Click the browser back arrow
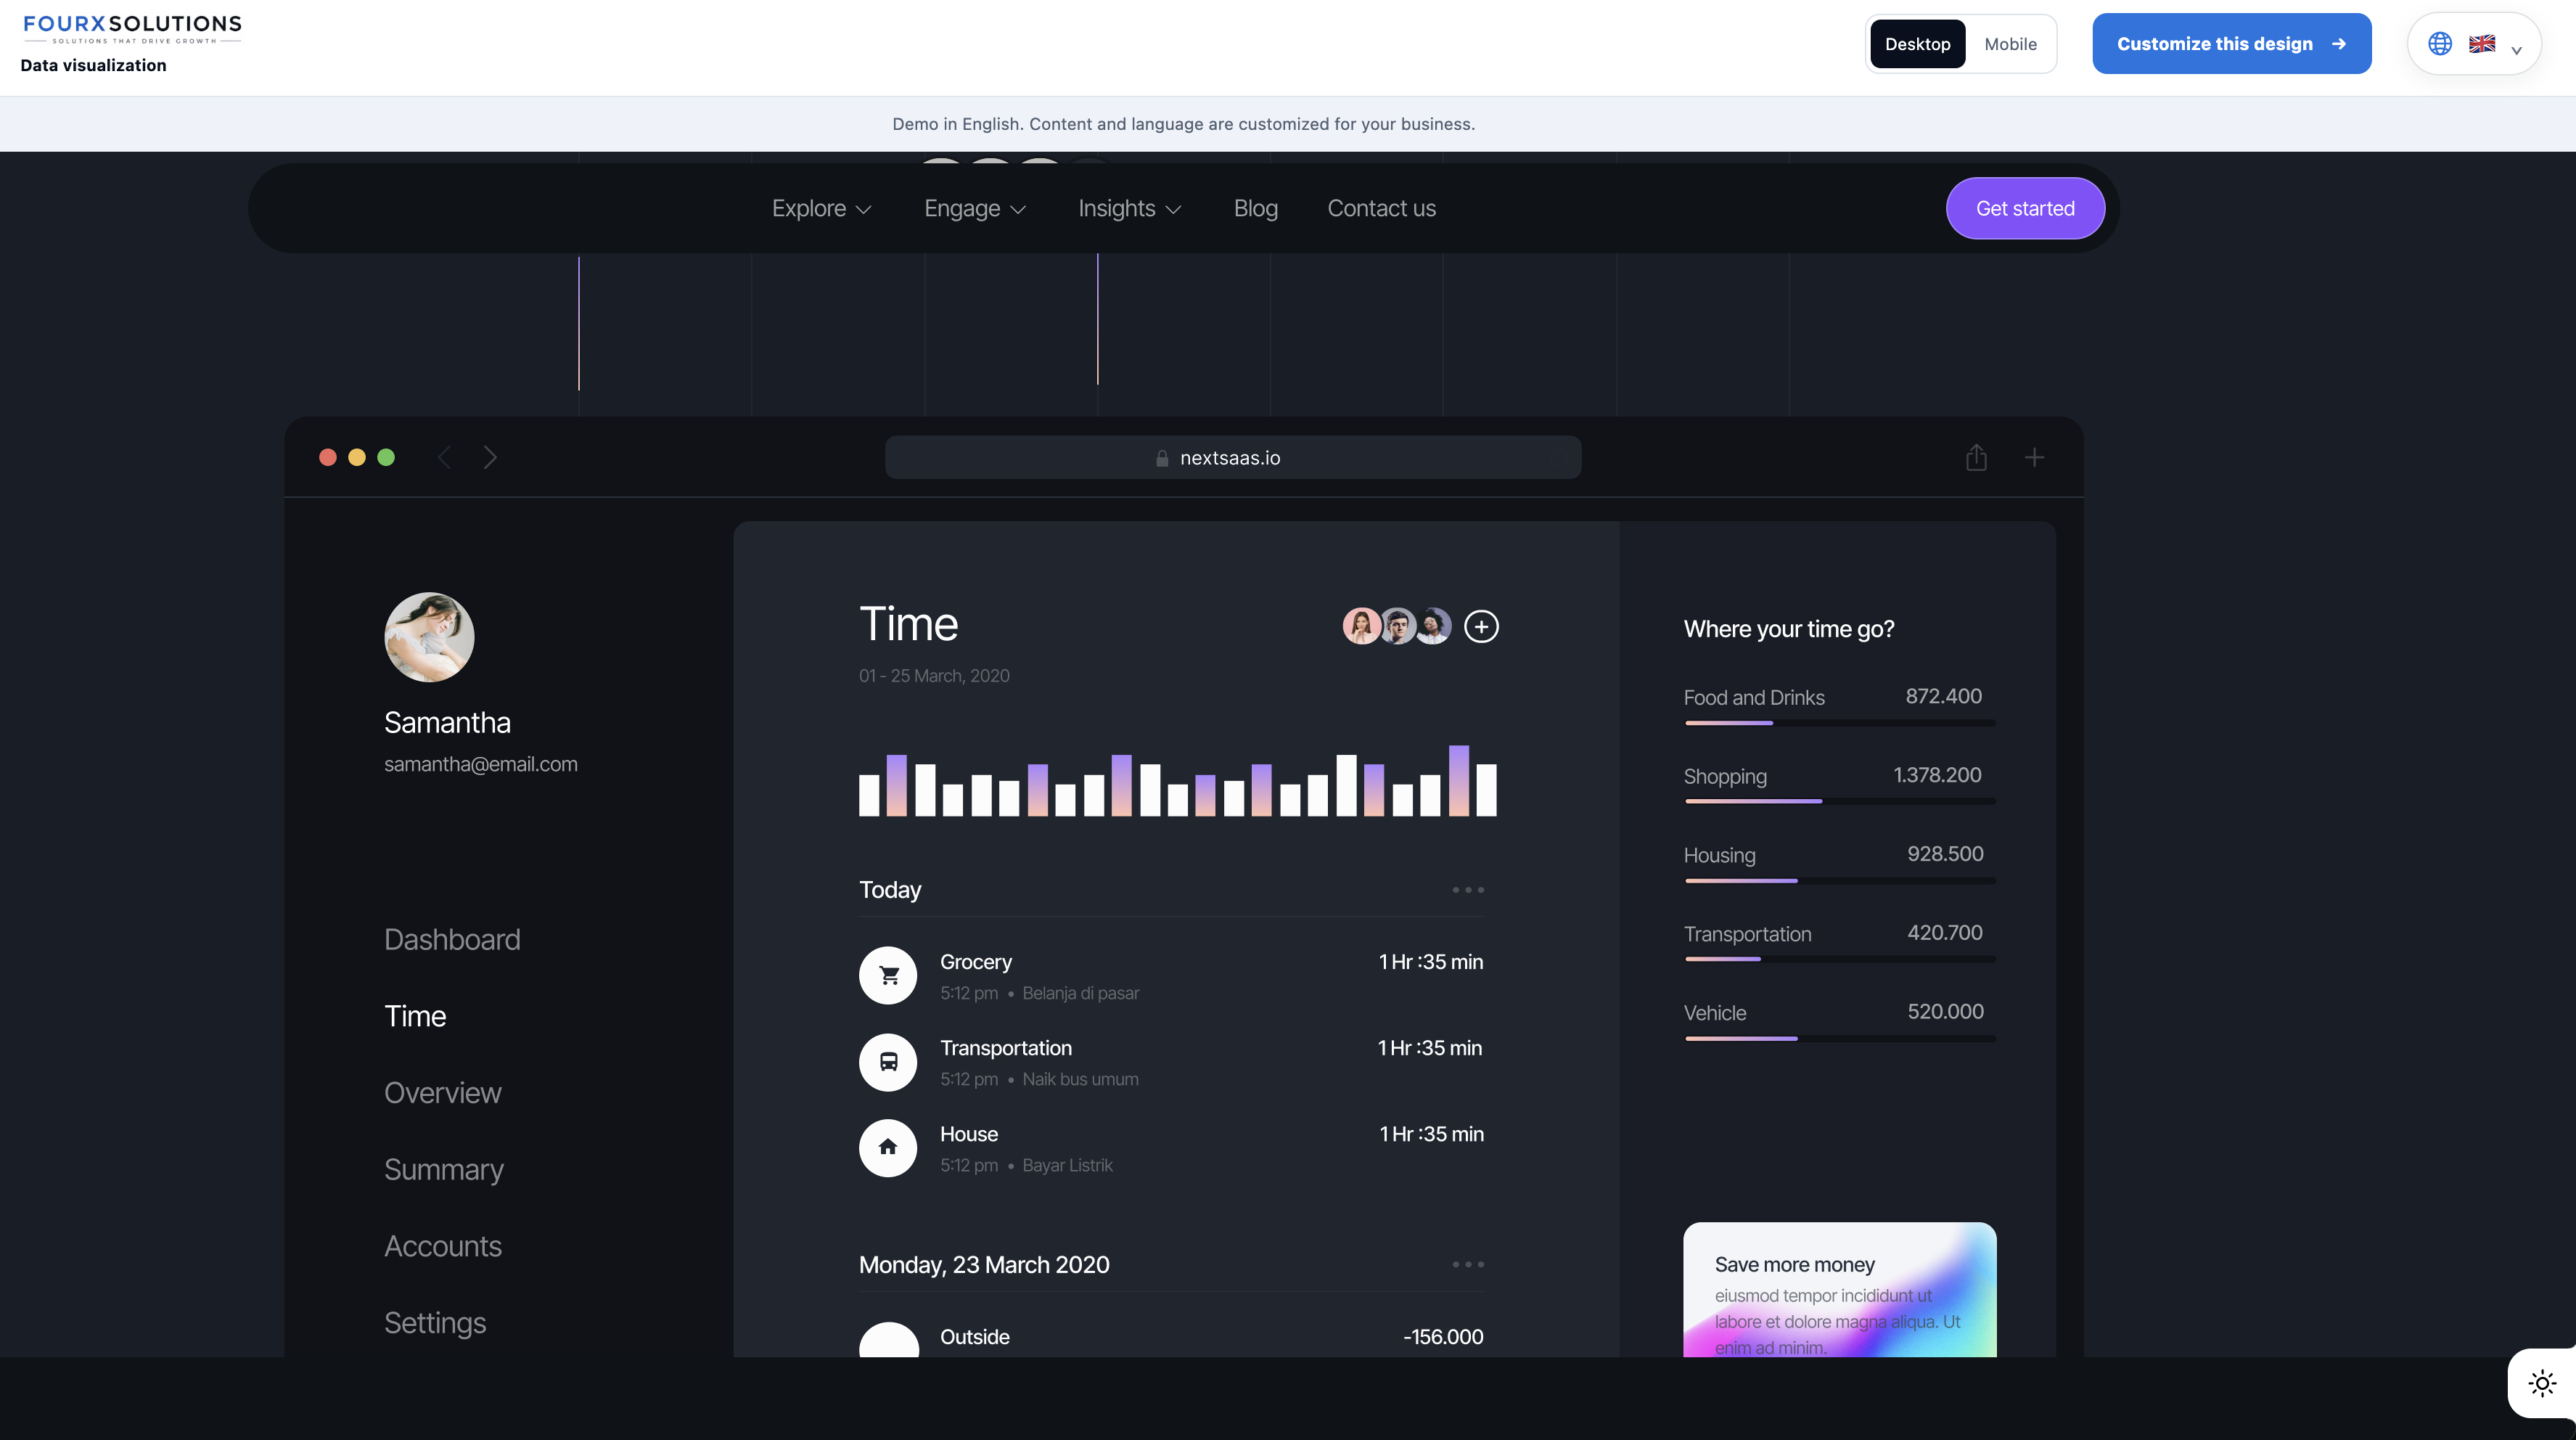 pos(444,457)
